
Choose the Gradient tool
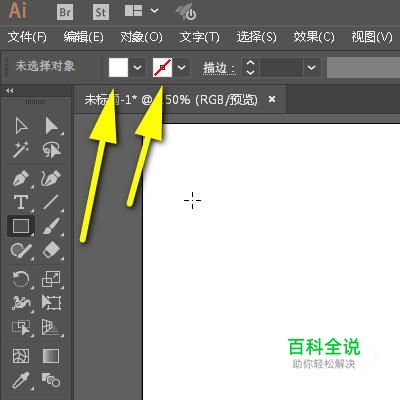click(x=51, y=356)
